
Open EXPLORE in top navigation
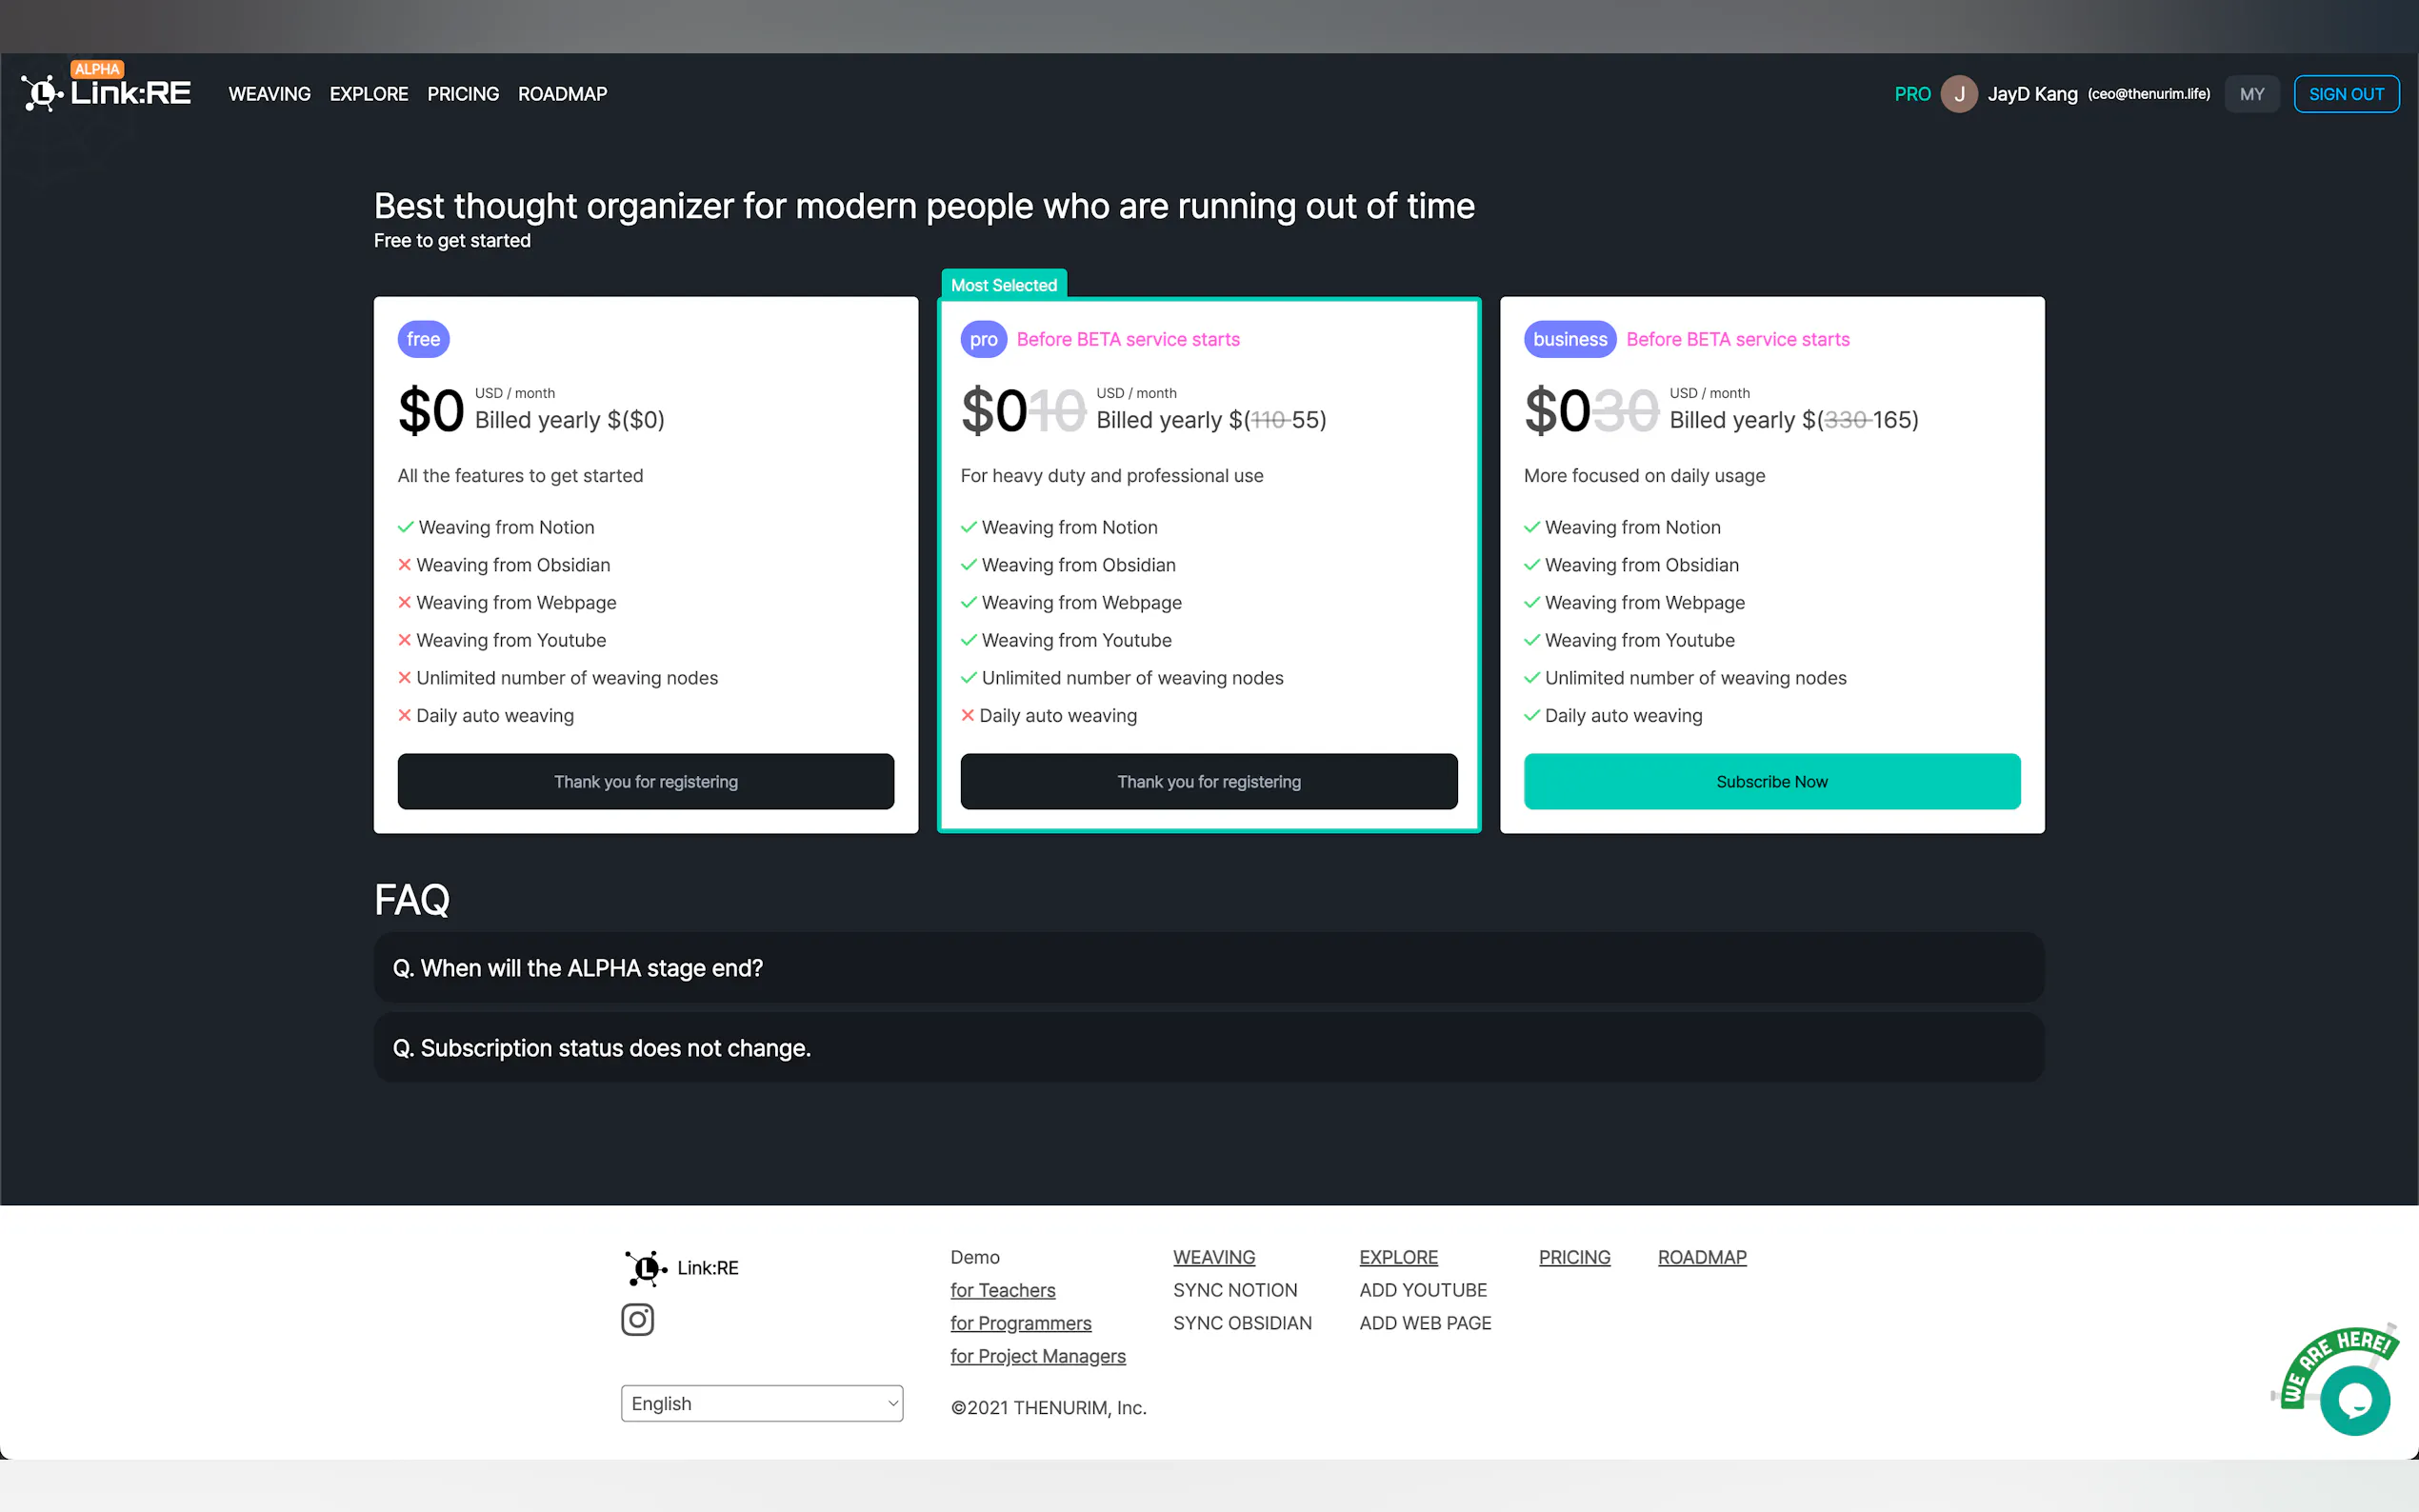[369, 94]
